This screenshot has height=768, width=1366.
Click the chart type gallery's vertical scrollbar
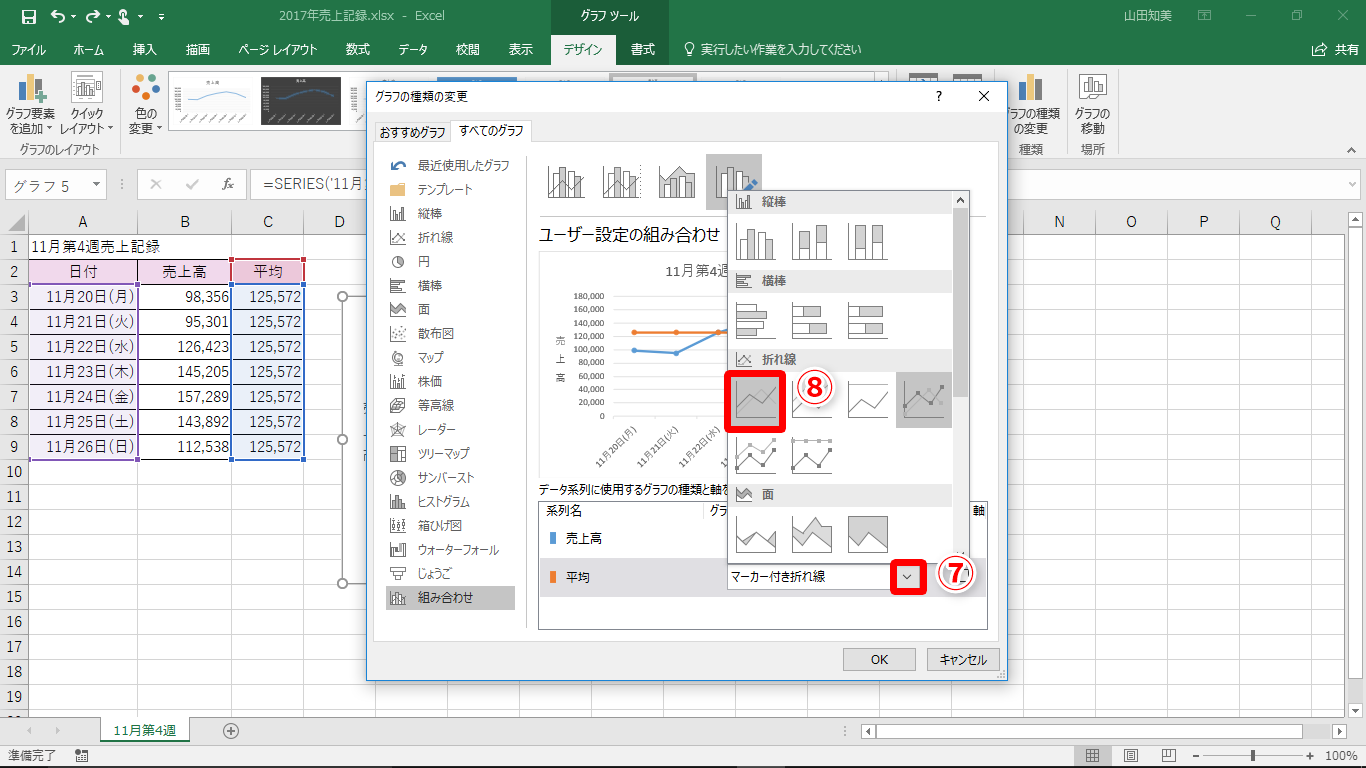pyautogui.click(x=960, y=378)
